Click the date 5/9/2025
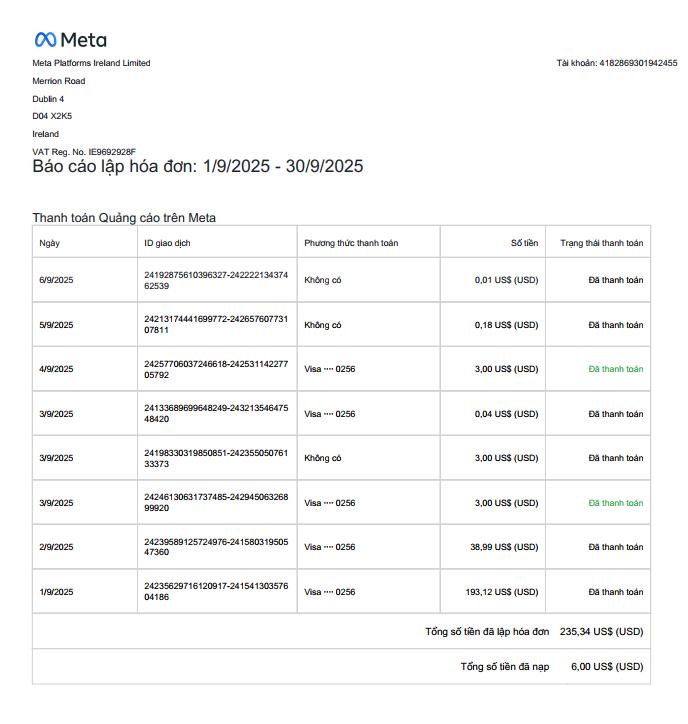688x724 pixels. pyautogui.click(x=56, y=325)
